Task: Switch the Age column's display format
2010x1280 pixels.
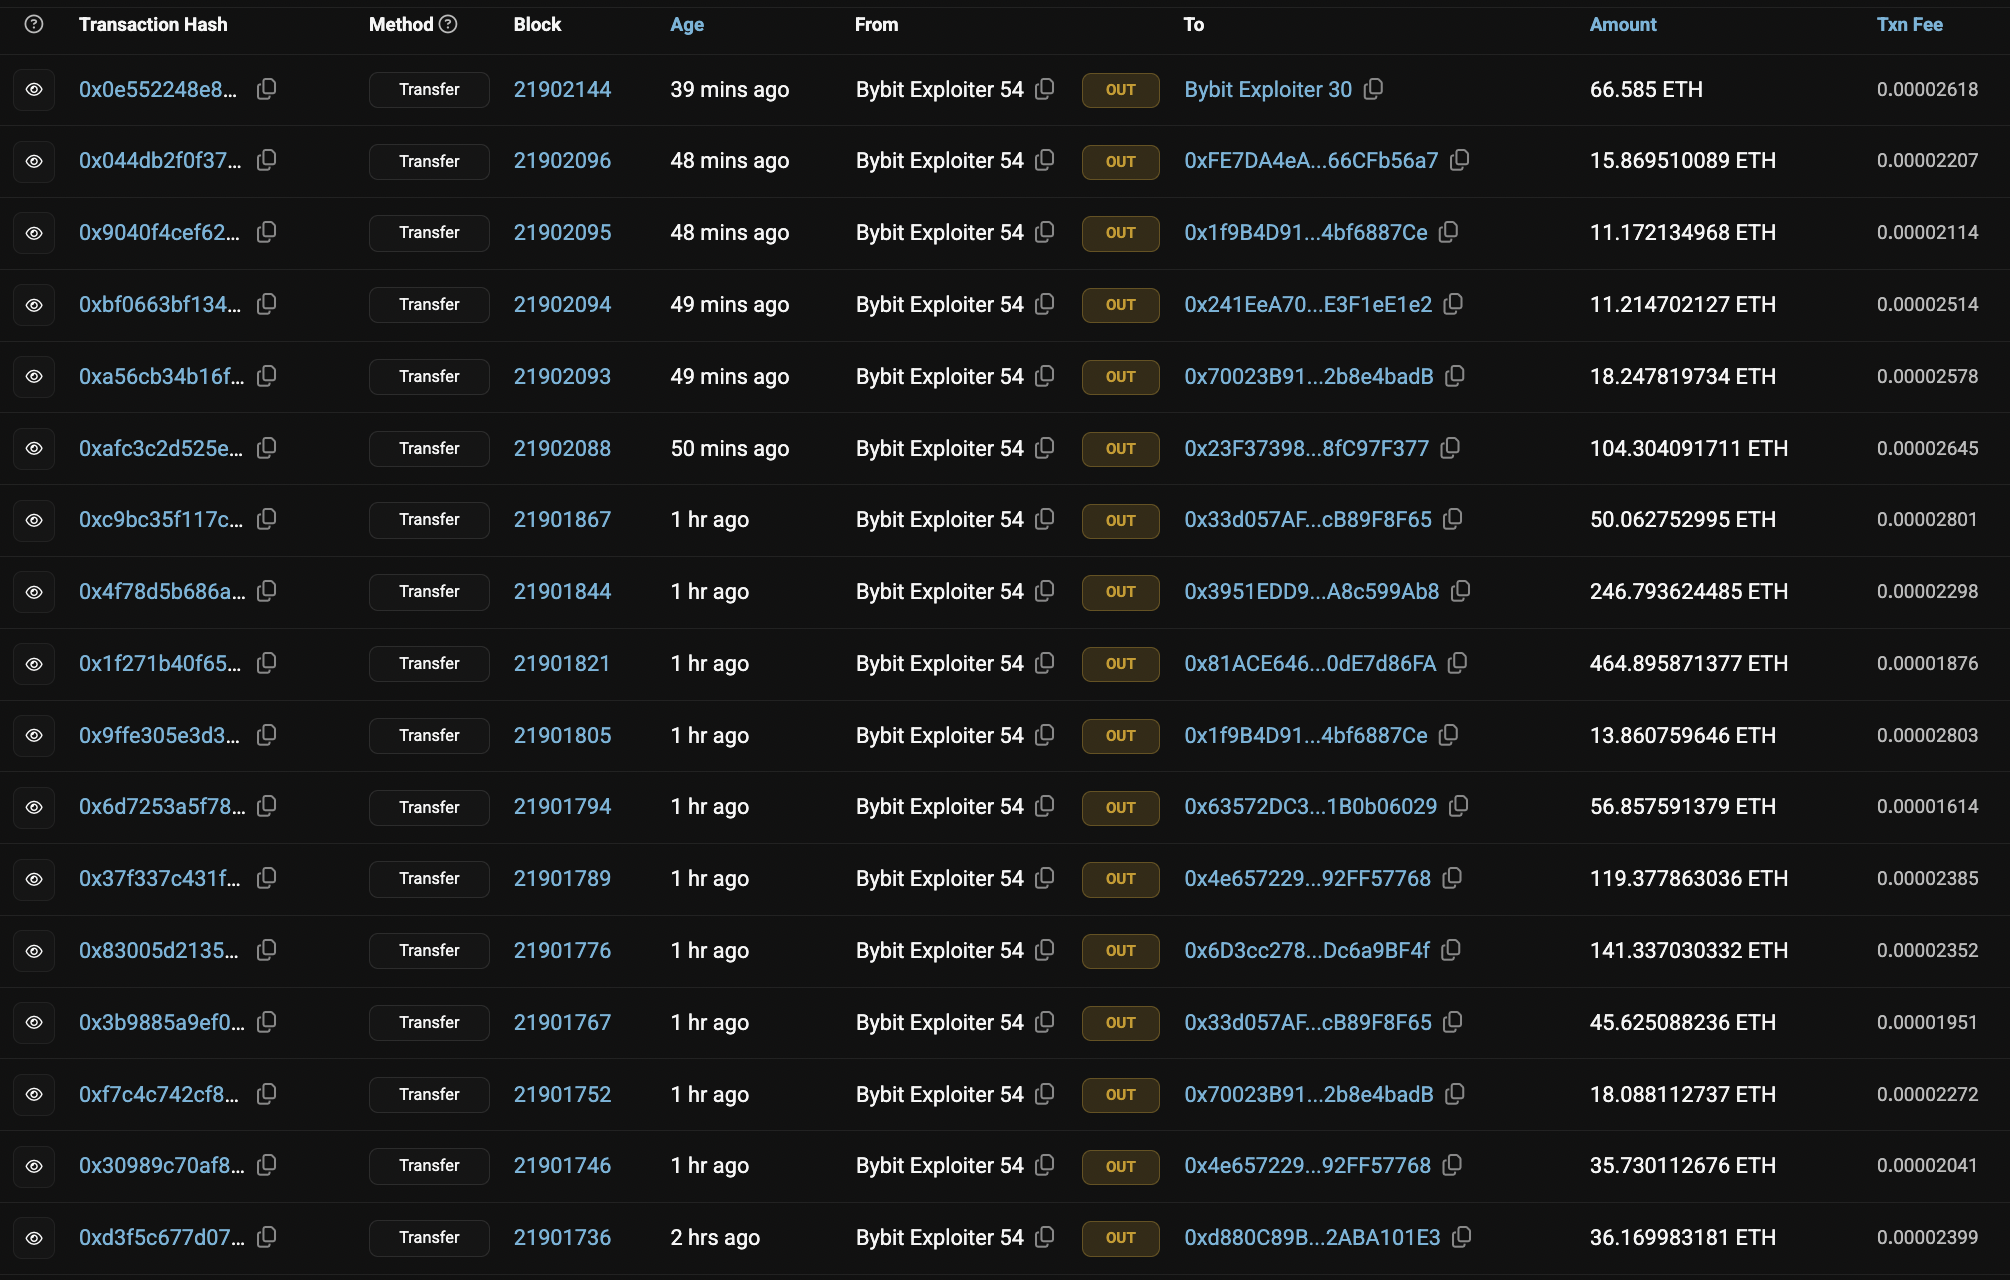Action: click(687, 24)
